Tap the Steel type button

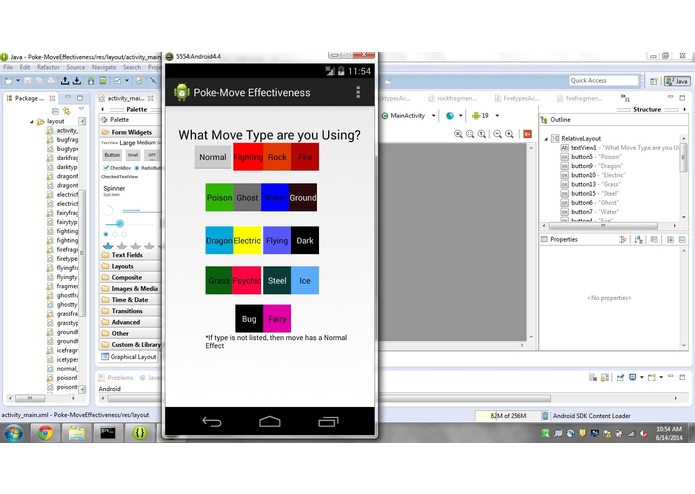click(x=277, y=280)
